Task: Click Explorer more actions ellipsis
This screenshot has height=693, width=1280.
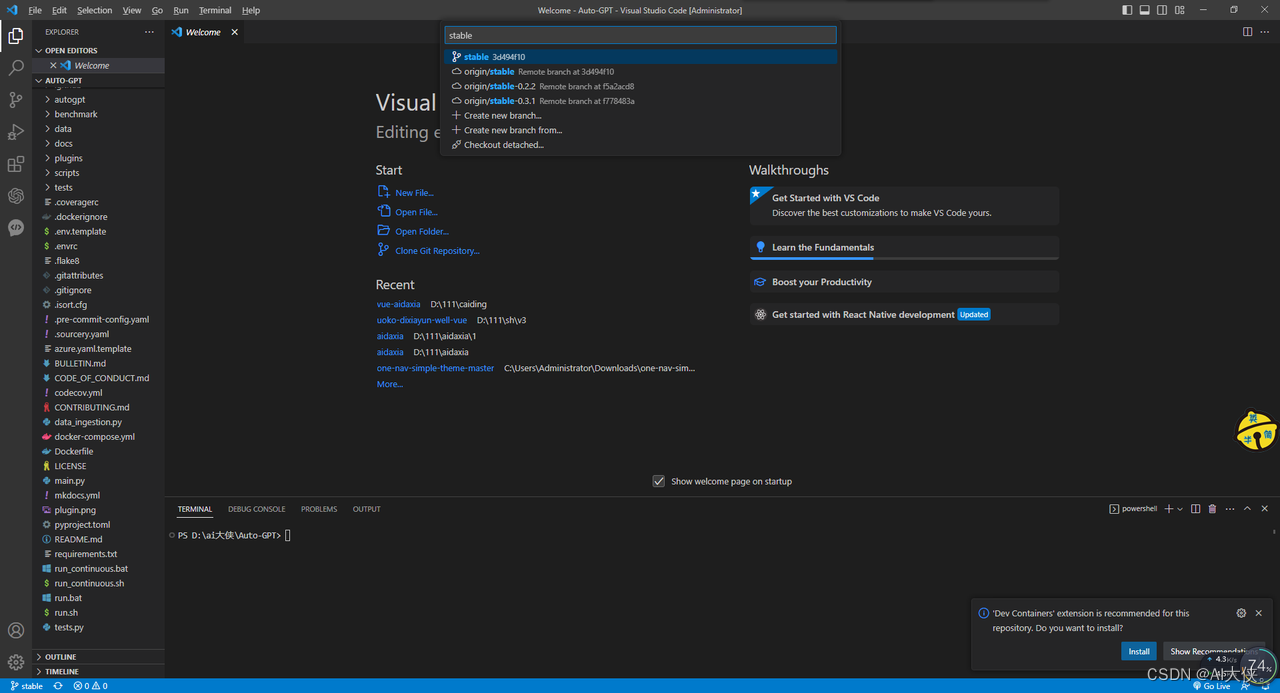Action: pos(149,32)
